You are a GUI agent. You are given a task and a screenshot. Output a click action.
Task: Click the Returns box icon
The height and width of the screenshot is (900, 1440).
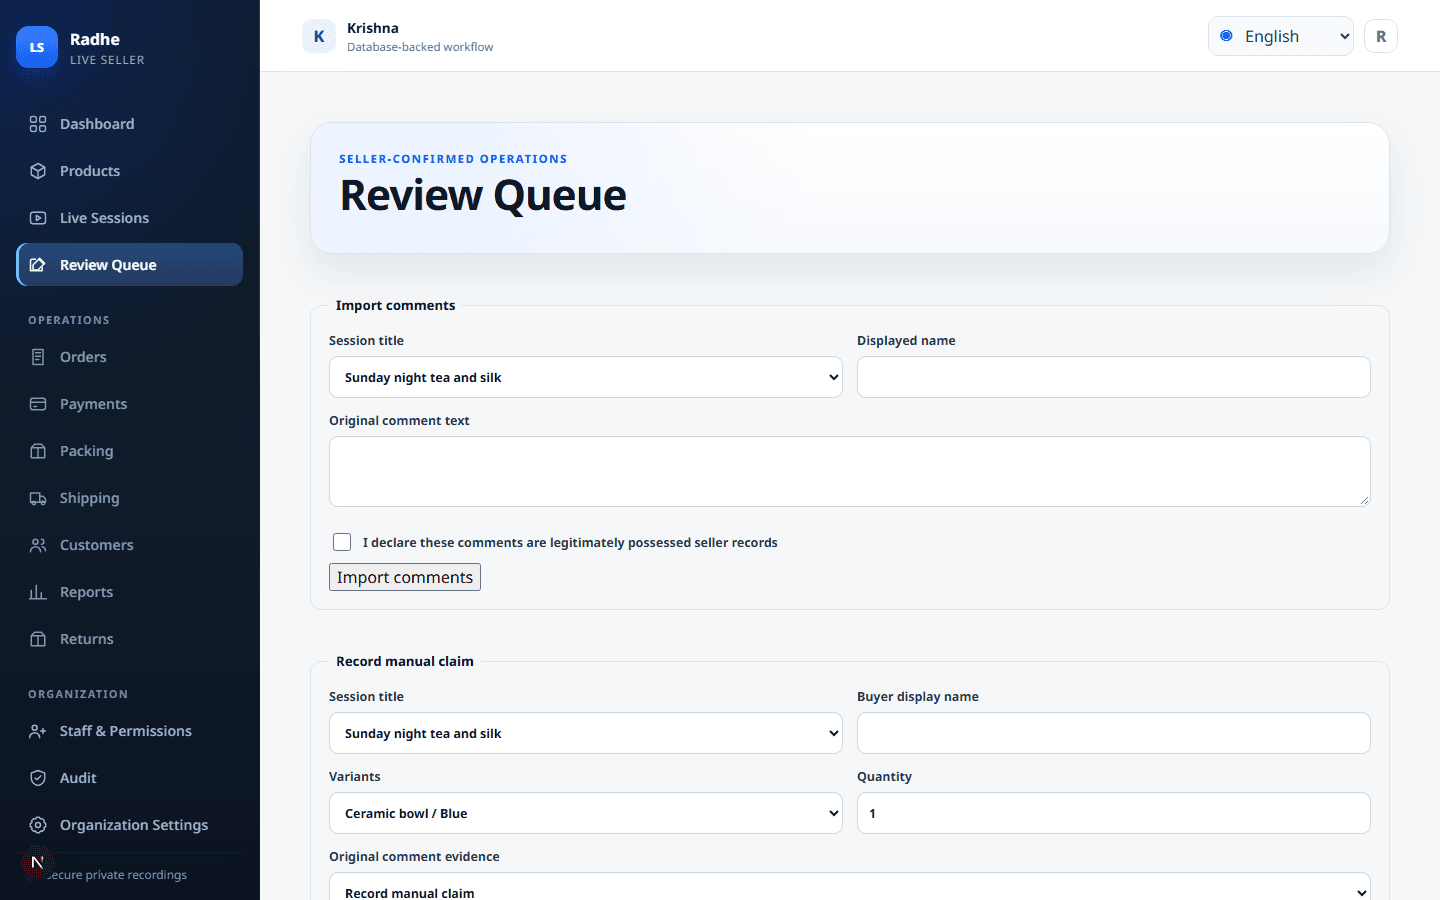click(38, 639)
